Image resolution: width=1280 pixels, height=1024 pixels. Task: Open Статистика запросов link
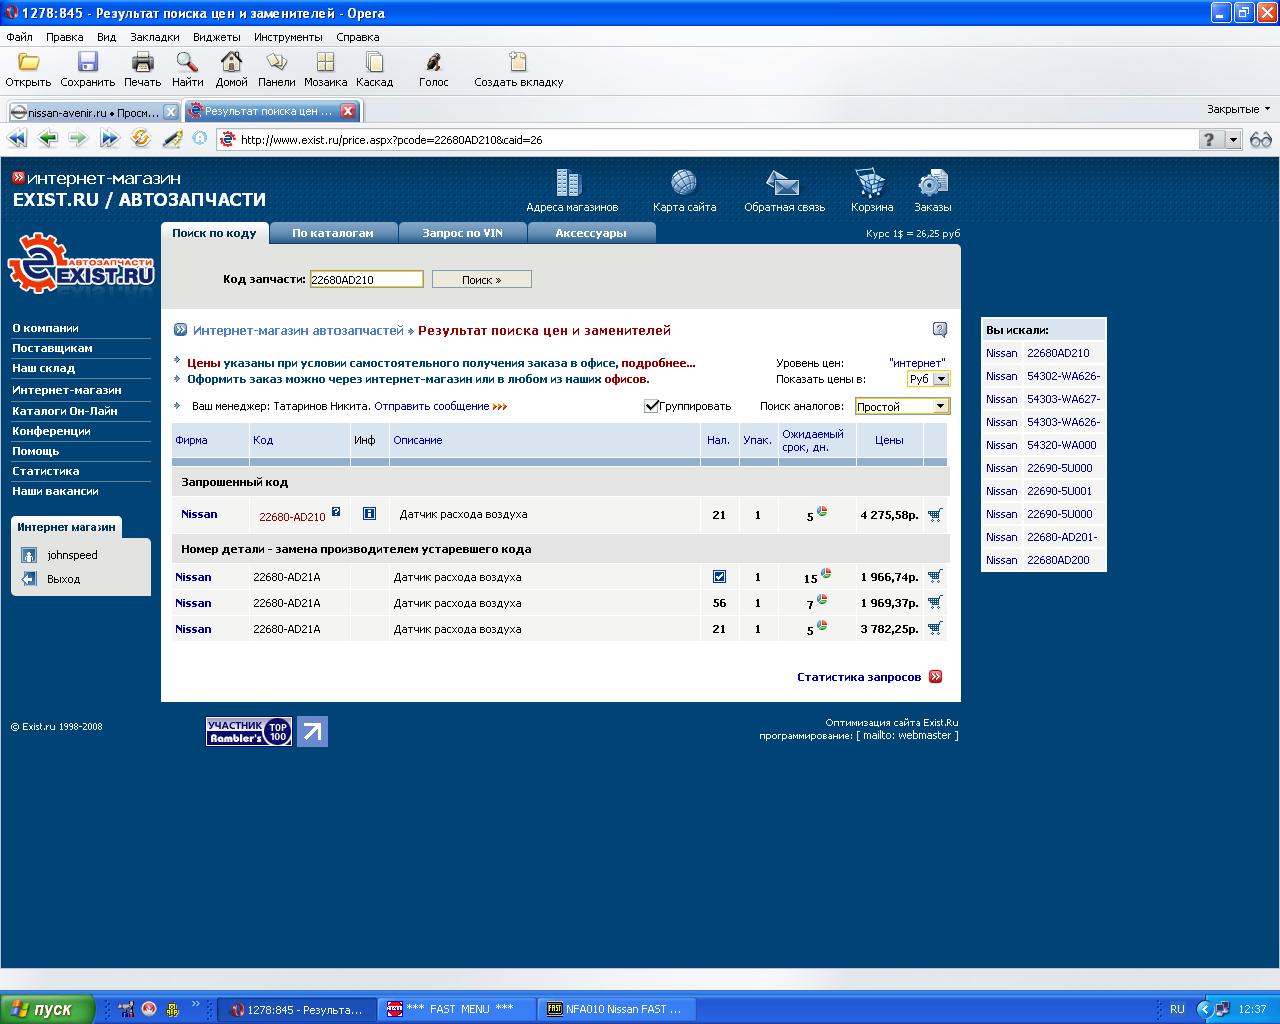[859, 677]
